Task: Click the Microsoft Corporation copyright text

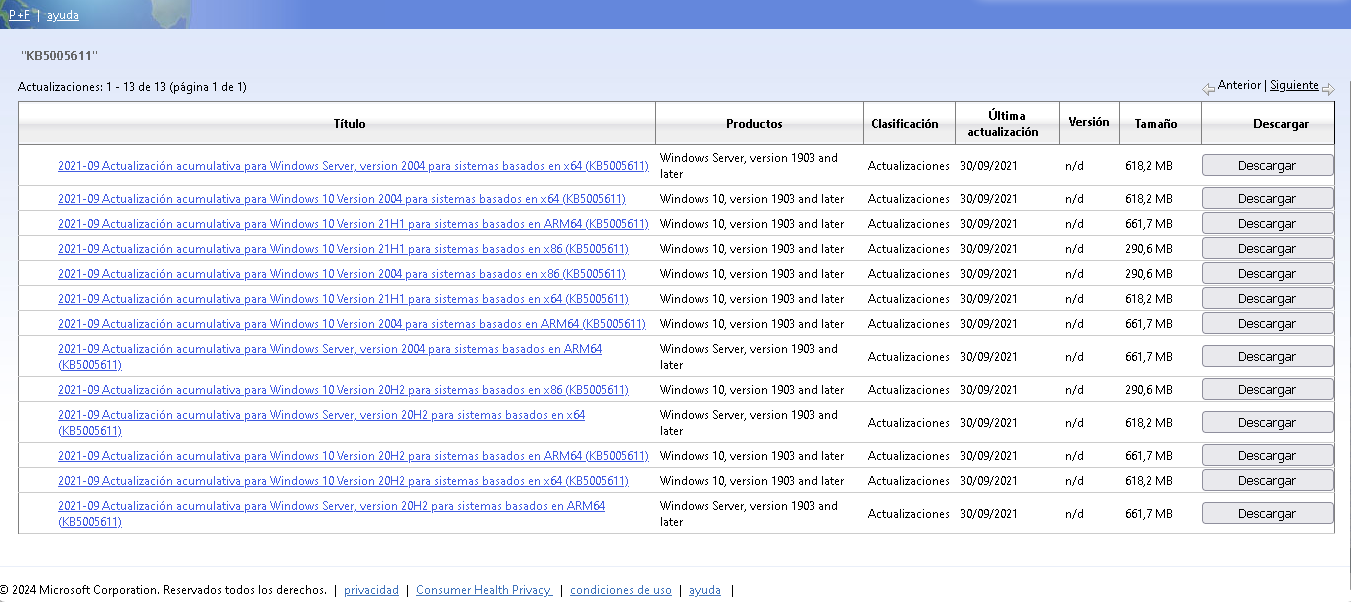Action: click(163, 590)
